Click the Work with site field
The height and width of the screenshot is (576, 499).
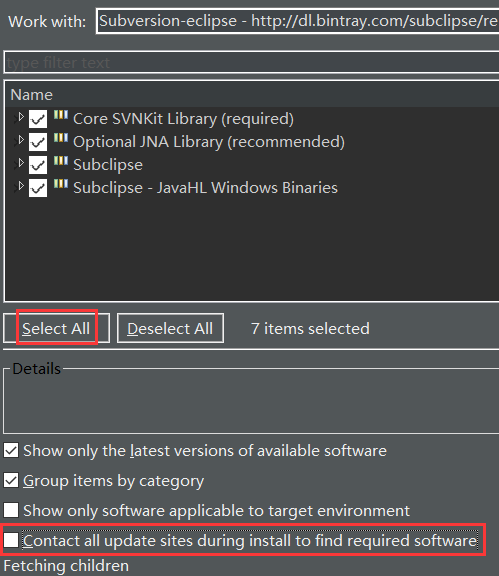(x=298, y=21)
